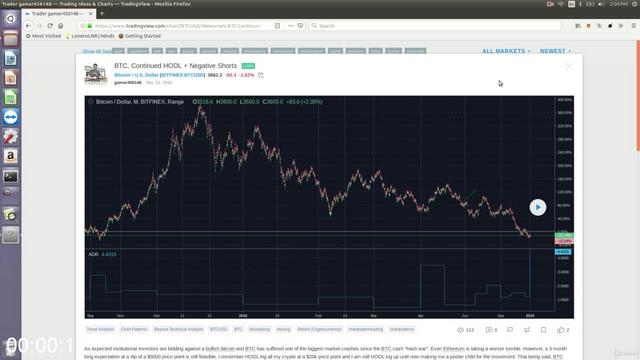The height and width of the screenshot is (360, 640).
Task: Click the views eye icon
Action: pos(460,330)
